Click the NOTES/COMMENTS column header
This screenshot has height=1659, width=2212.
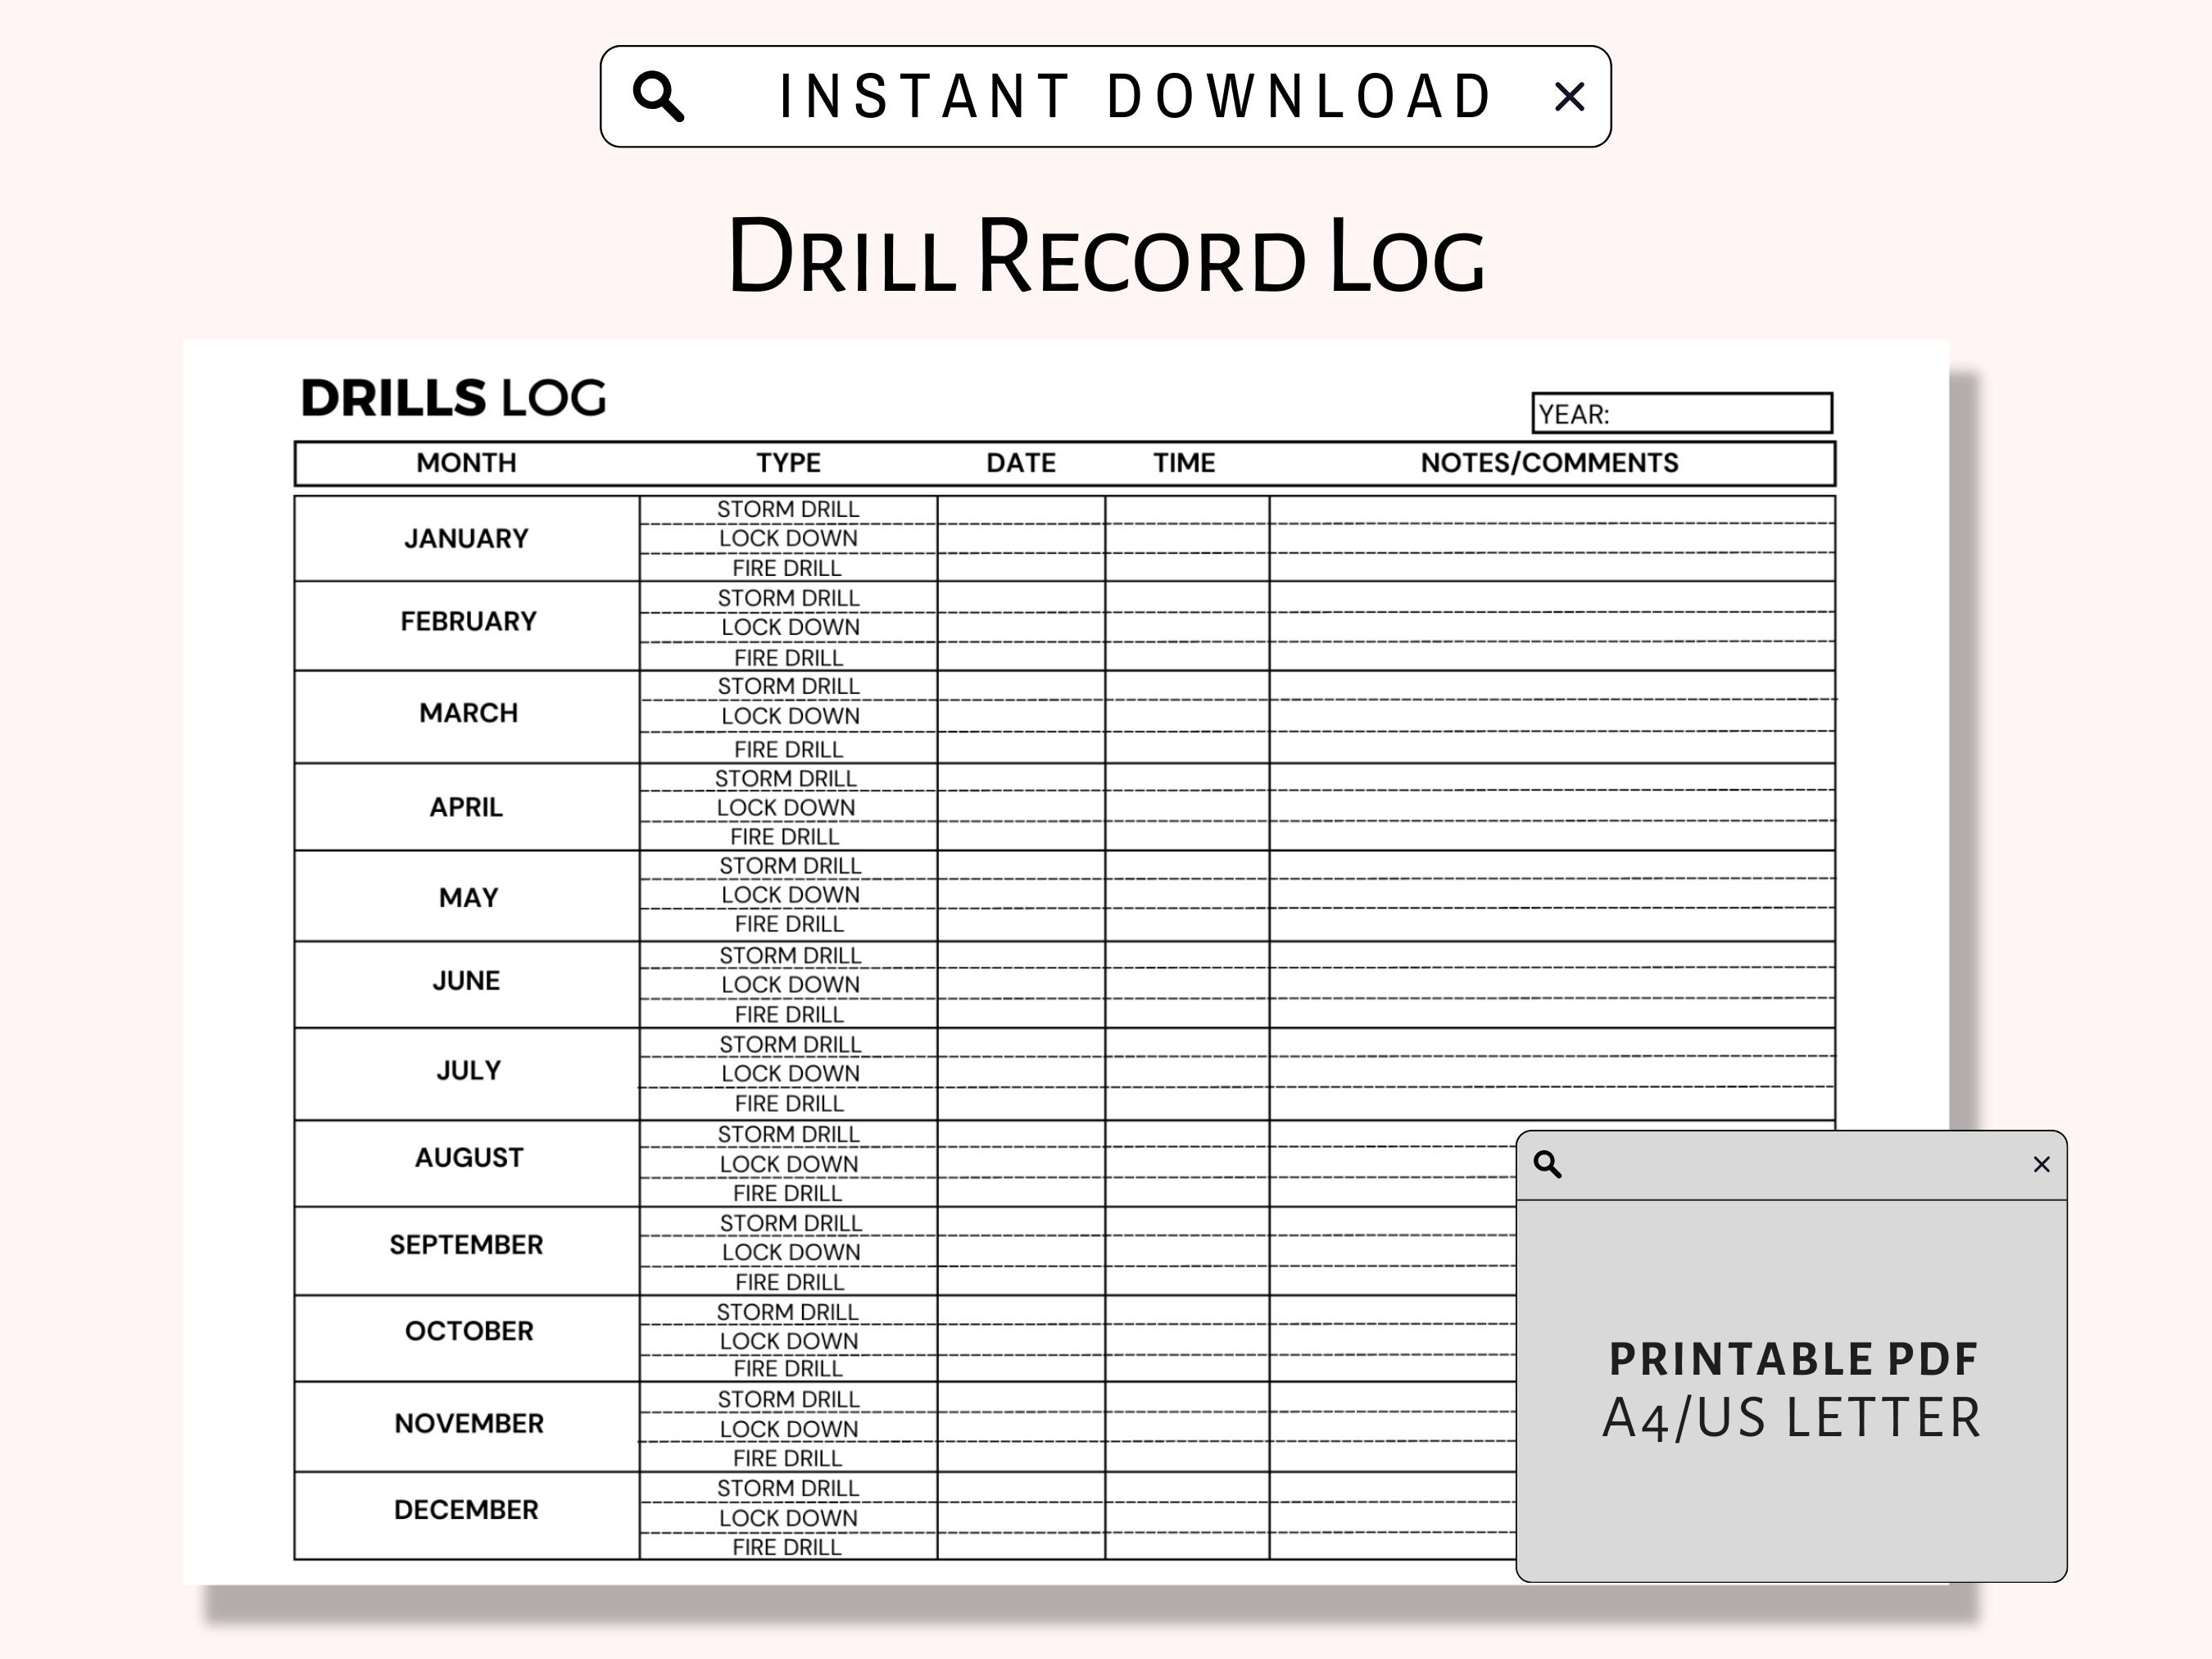[1550, 463]
